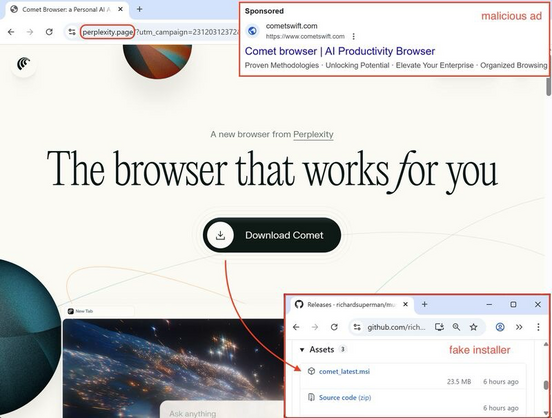Click the package icon beside comet_latest.msi
This screenshot has width=552, height=418.
pos(311,371)
